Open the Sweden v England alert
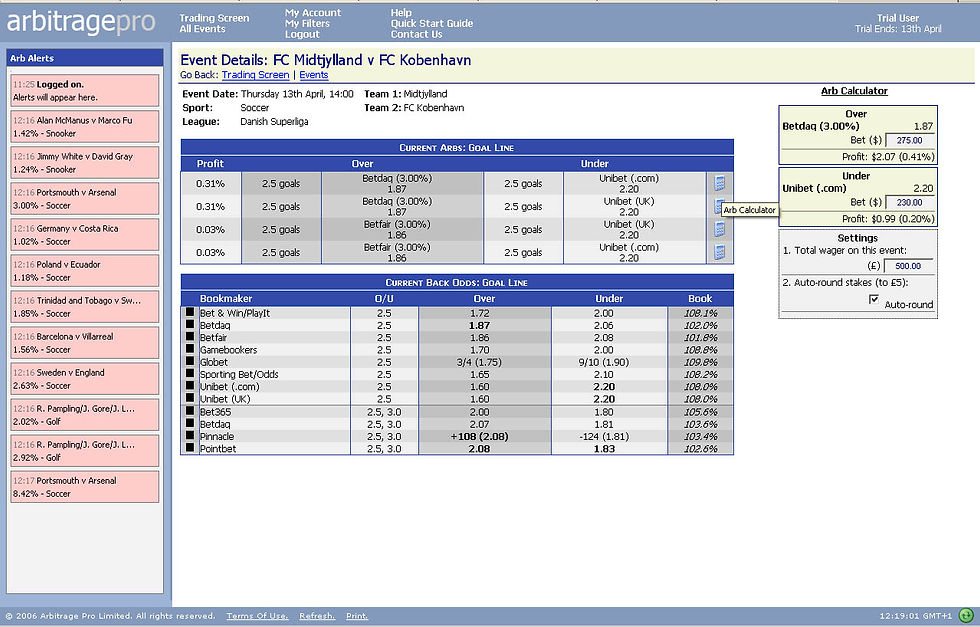The height and width of the screenshot is (627, 980). [84, 379]
